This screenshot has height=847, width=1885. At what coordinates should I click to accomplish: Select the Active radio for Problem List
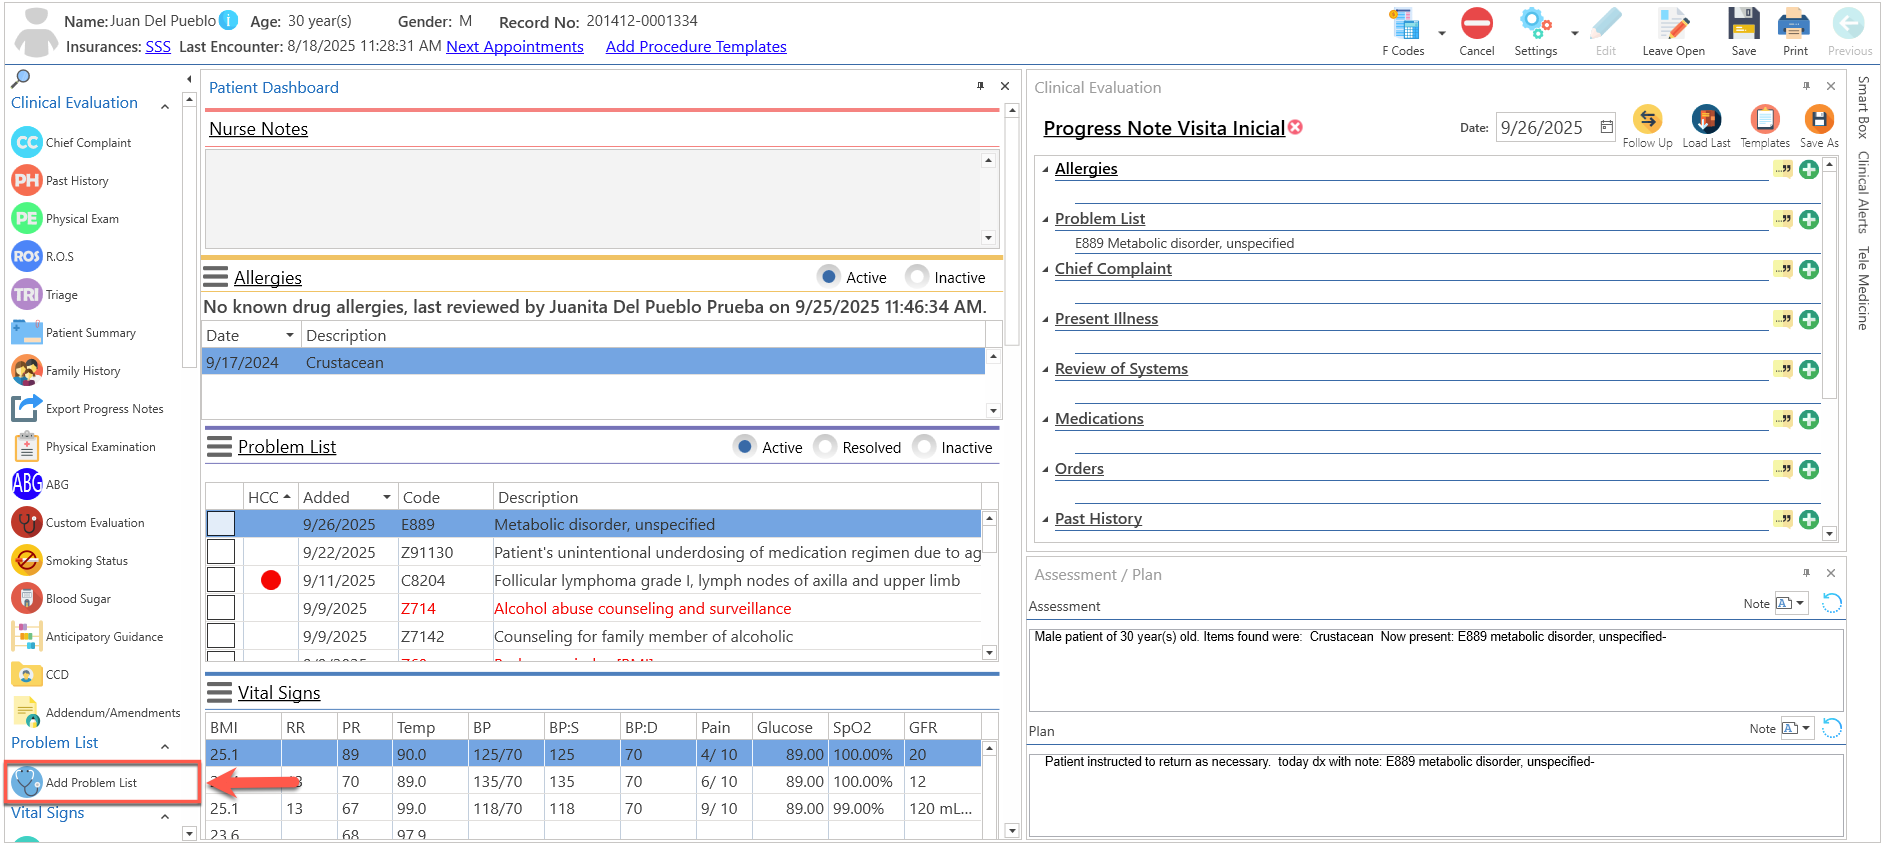coord(744,446)
